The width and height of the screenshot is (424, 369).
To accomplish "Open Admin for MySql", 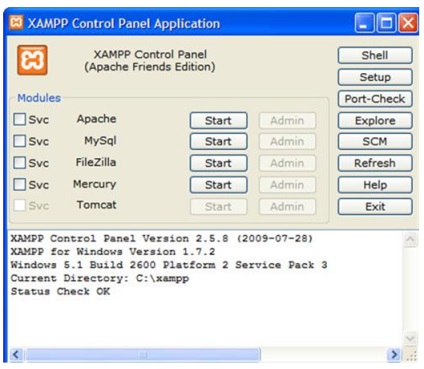I will (x=287, y=142).
